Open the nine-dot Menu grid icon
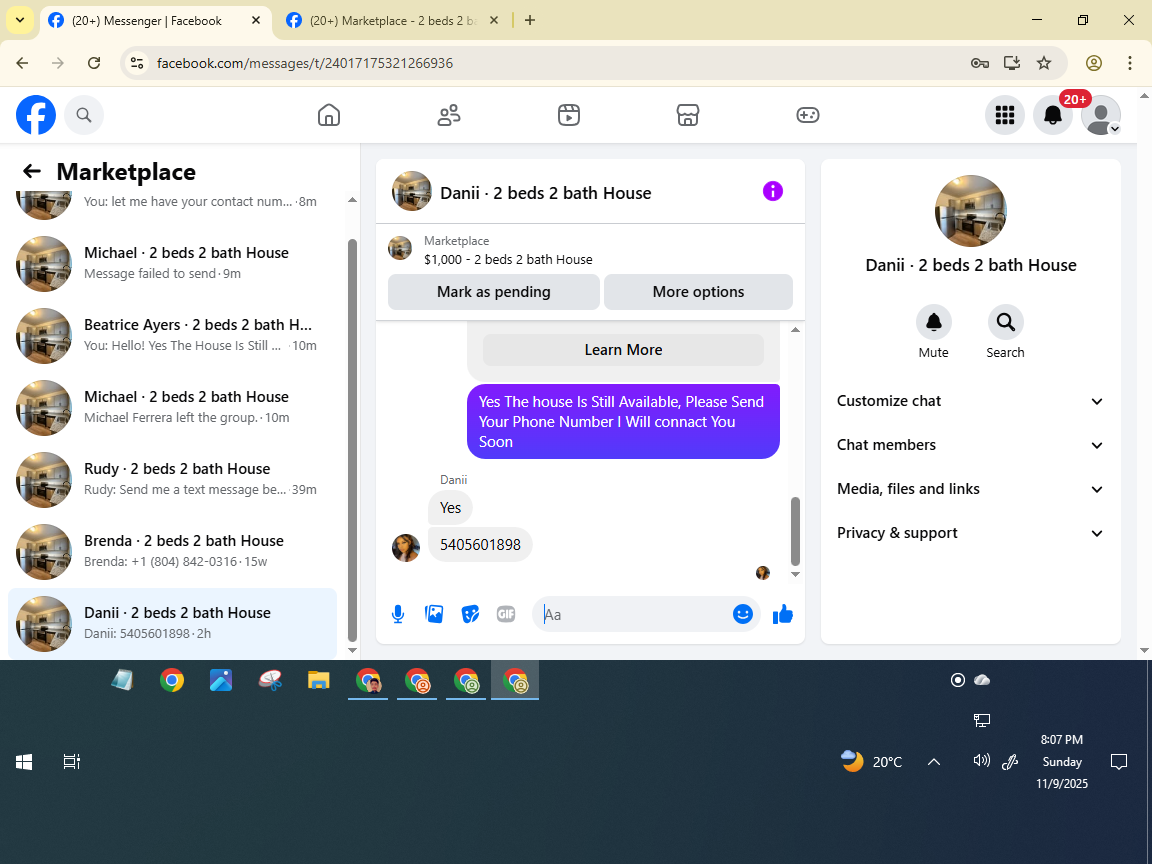This screenshot has width=1152, height=864. 1004,115
